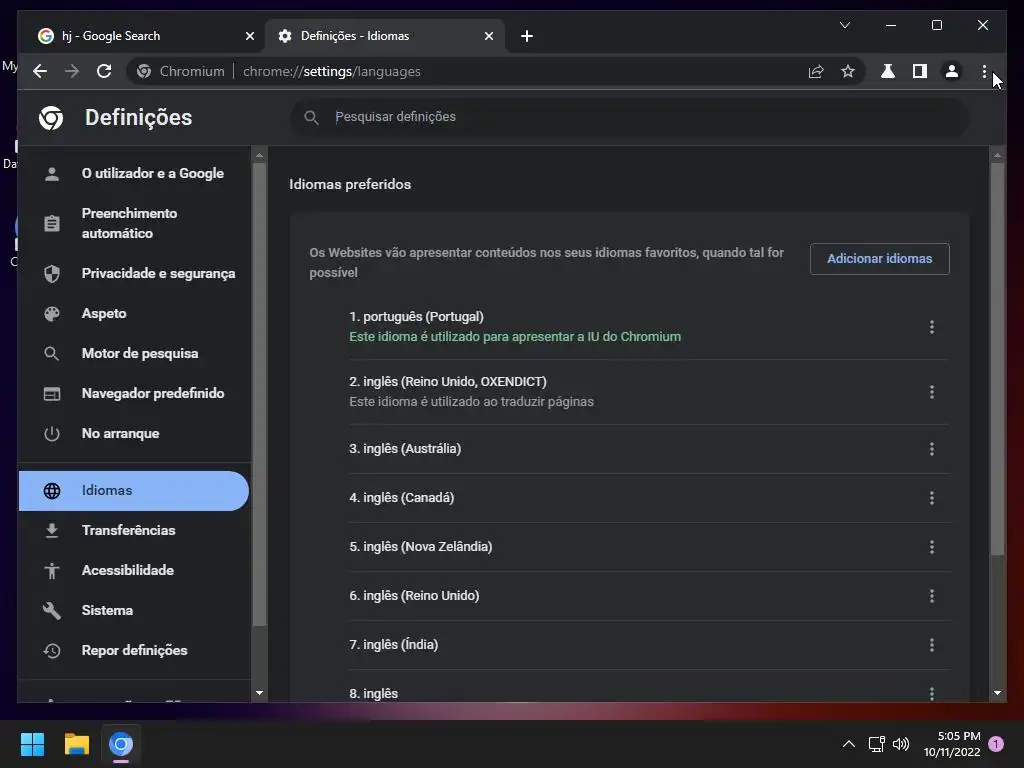Screen dimensions: 1024x768
Task: Open Repor definições section
Action: (135, 650)
